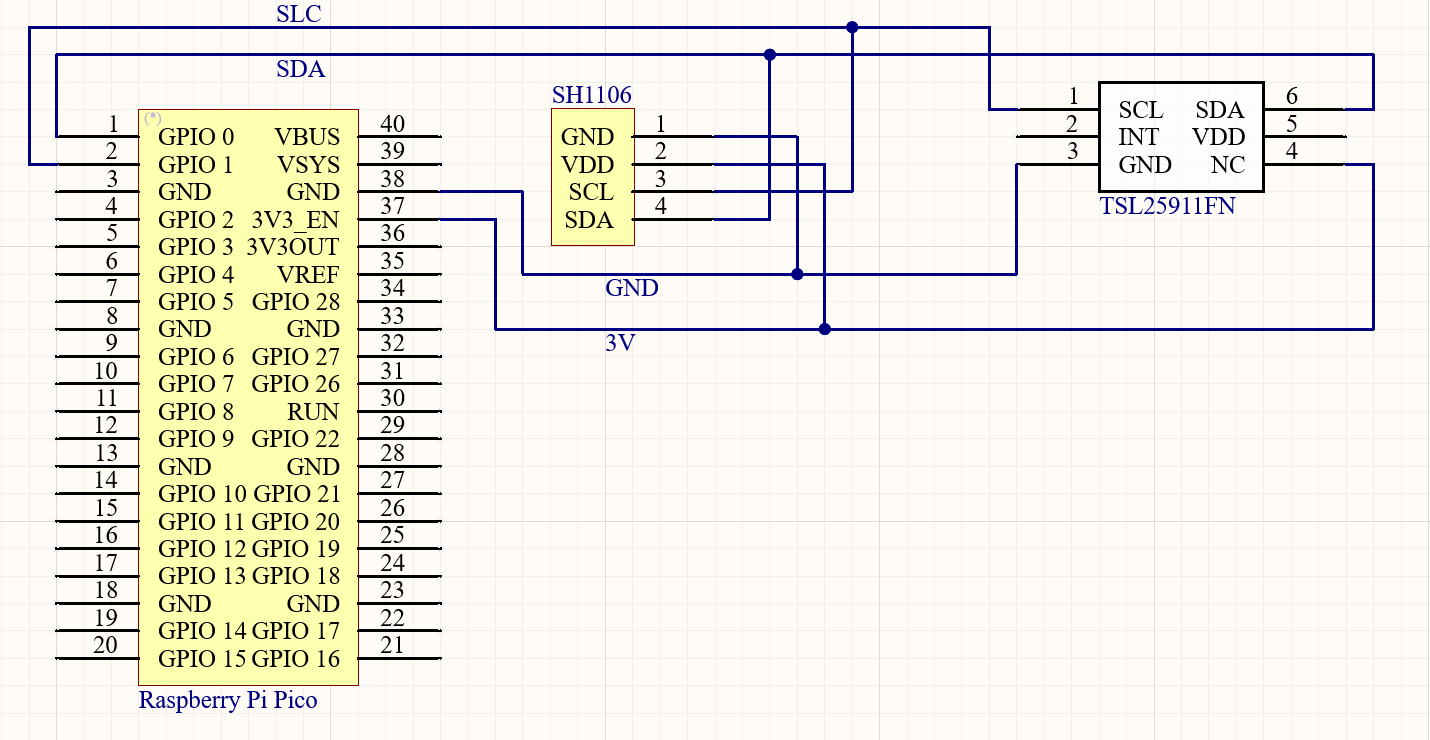Select the 3V3_EN pin name
1430x740 pixels.
pyautogui.click(x=296, y=220)
